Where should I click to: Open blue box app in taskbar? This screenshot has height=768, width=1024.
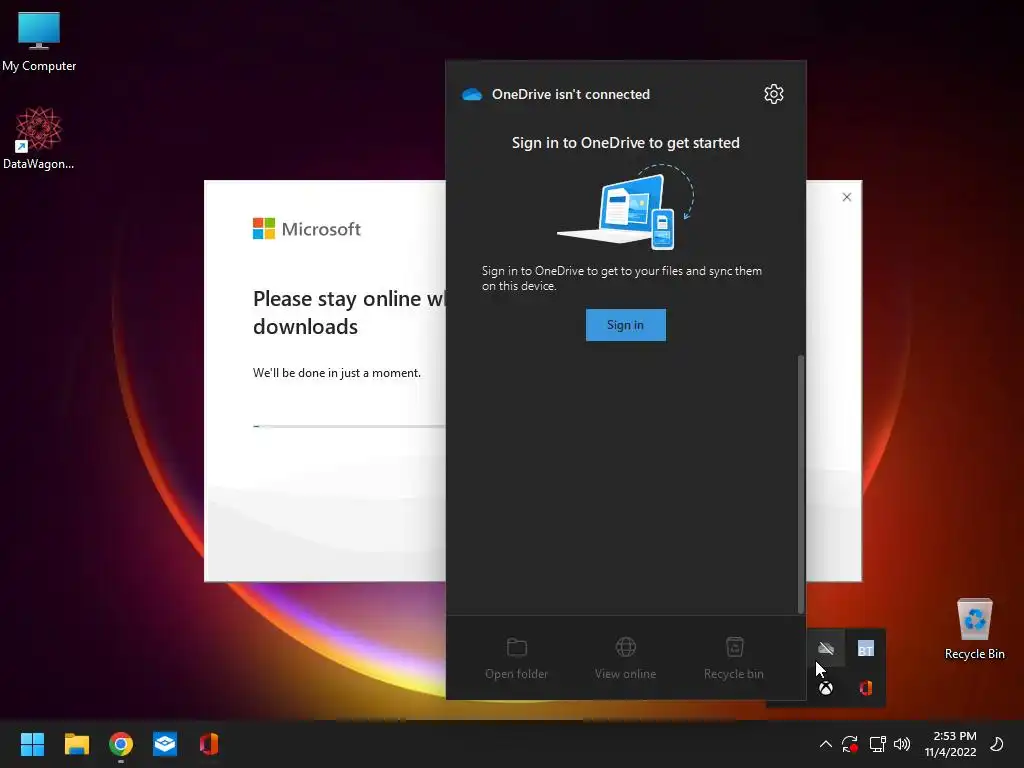(165, 744)
